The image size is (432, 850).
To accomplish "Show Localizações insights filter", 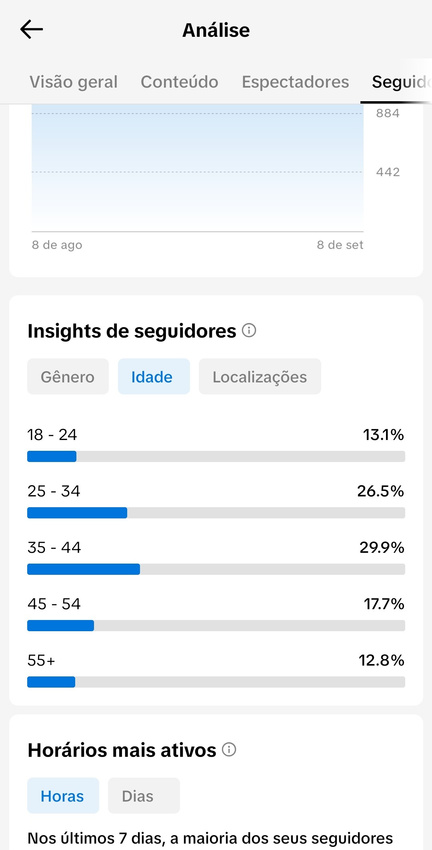I will (x=260, y=377).
